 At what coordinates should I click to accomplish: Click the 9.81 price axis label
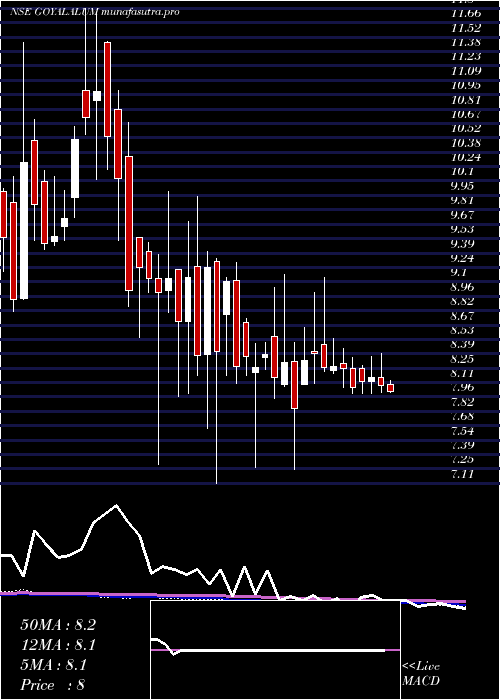pos(463,200)
